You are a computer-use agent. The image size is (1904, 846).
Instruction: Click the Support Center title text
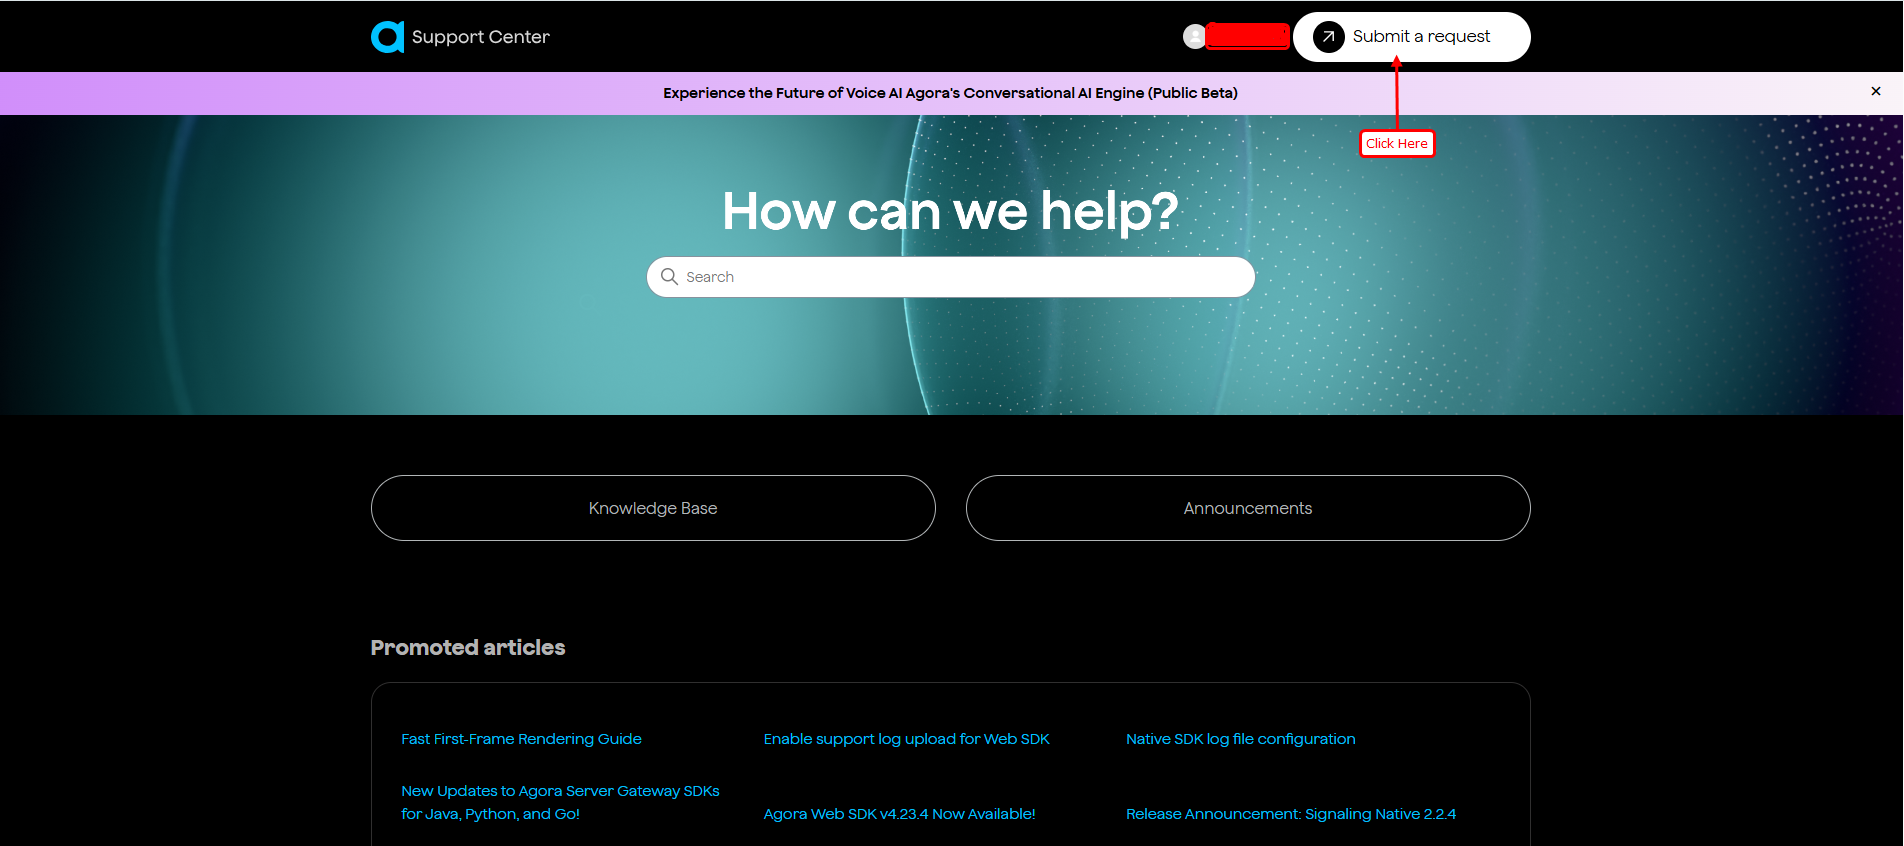[x=480, y=37]
